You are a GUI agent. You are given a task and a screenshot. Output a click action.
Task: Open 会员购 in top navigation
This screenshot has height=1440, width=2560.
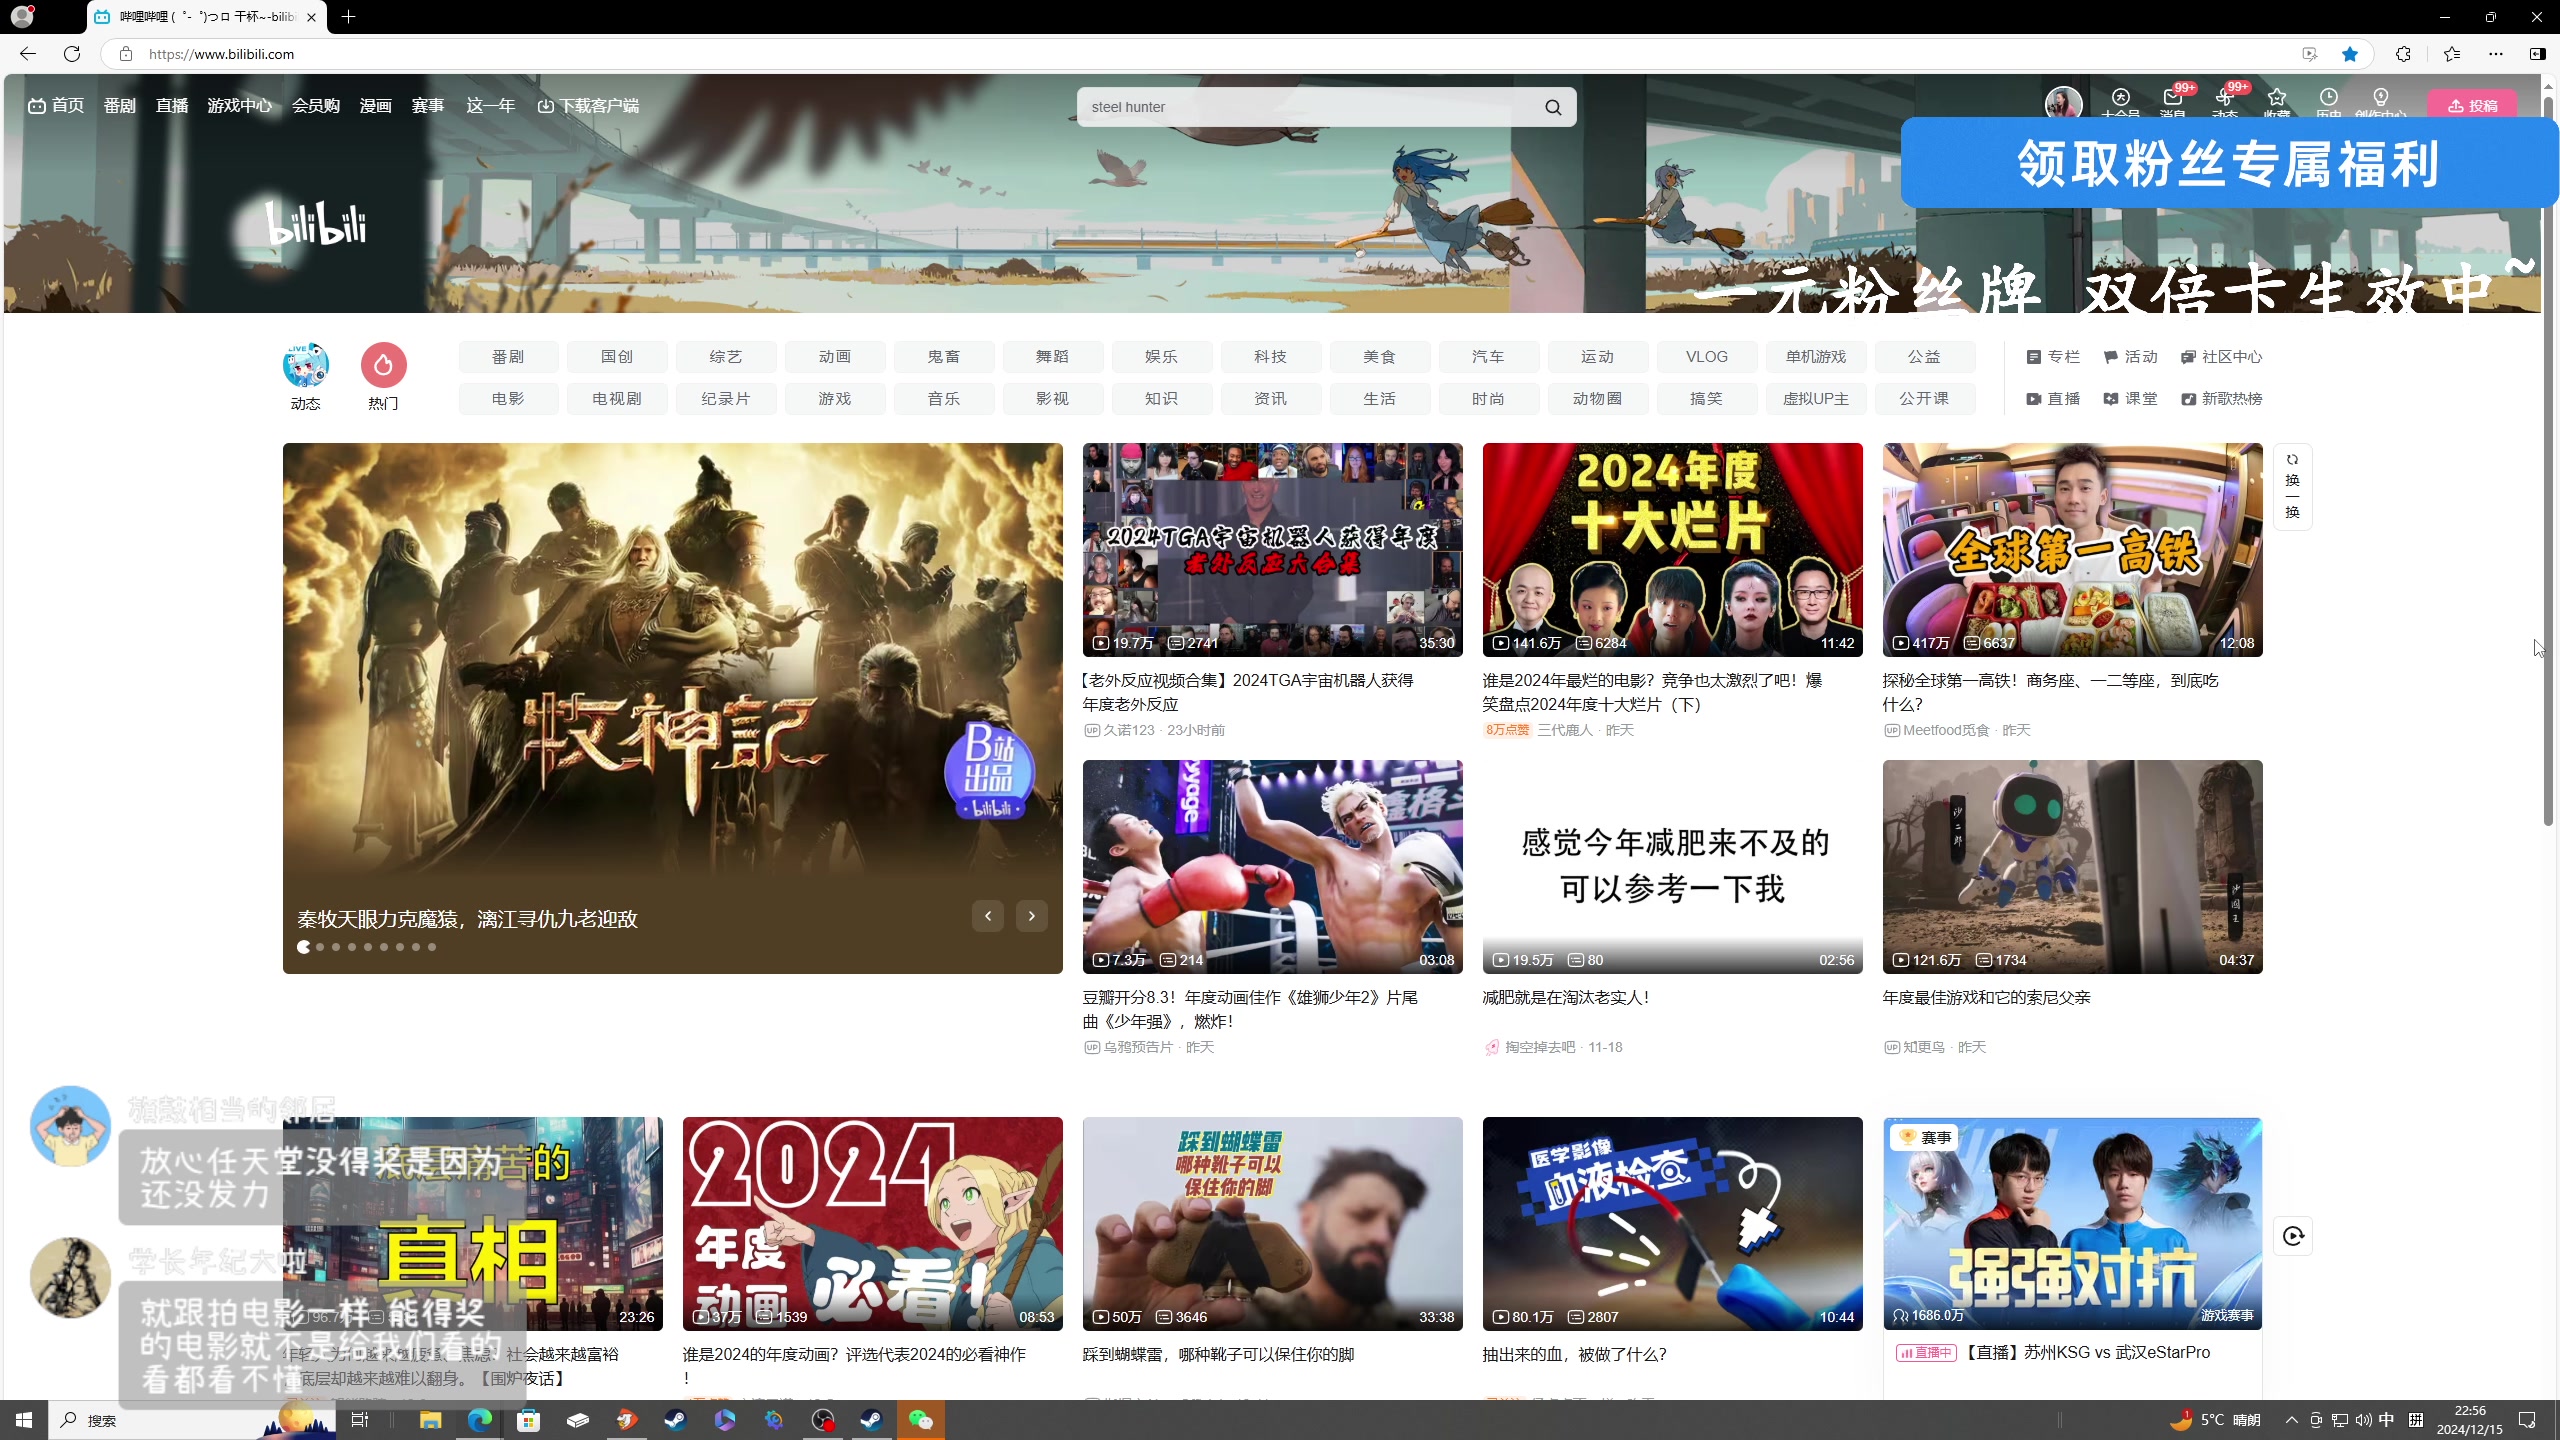coord(315,106)
